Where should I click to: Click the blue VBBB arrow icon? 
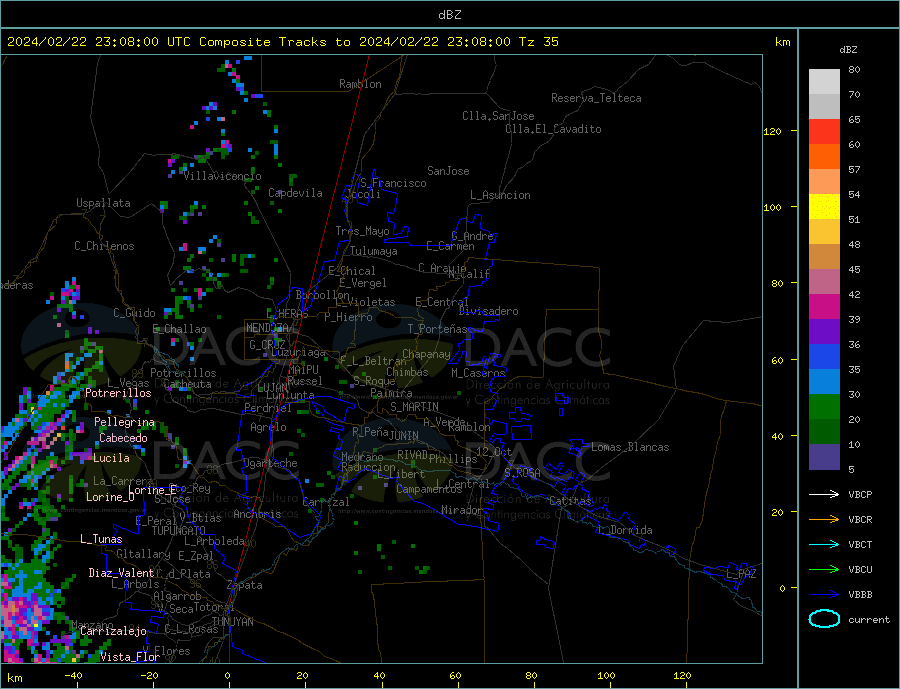click(x=824, y=594)
